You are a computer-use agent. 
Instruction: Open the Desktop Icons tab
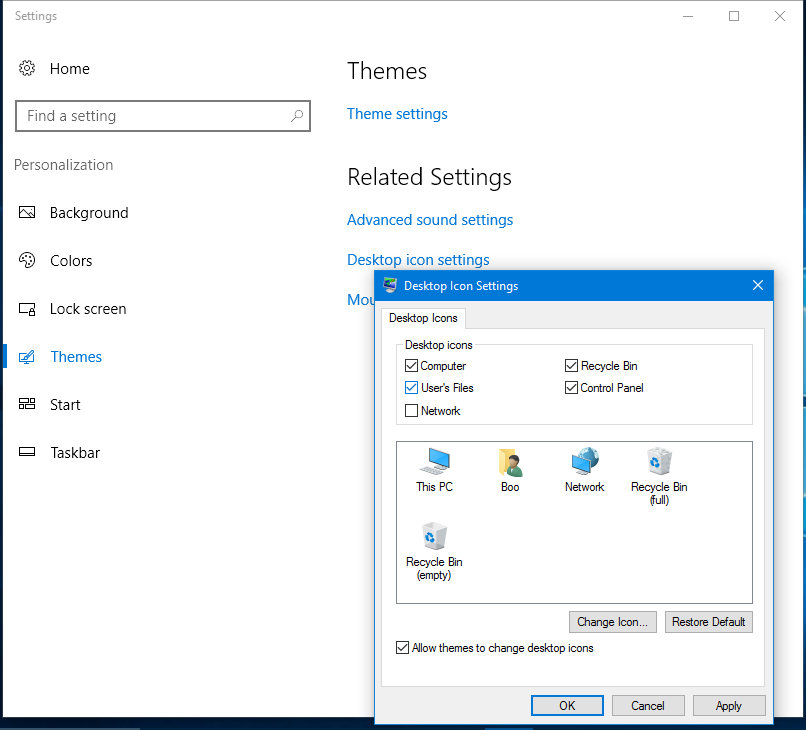click(x=423, y=318)
